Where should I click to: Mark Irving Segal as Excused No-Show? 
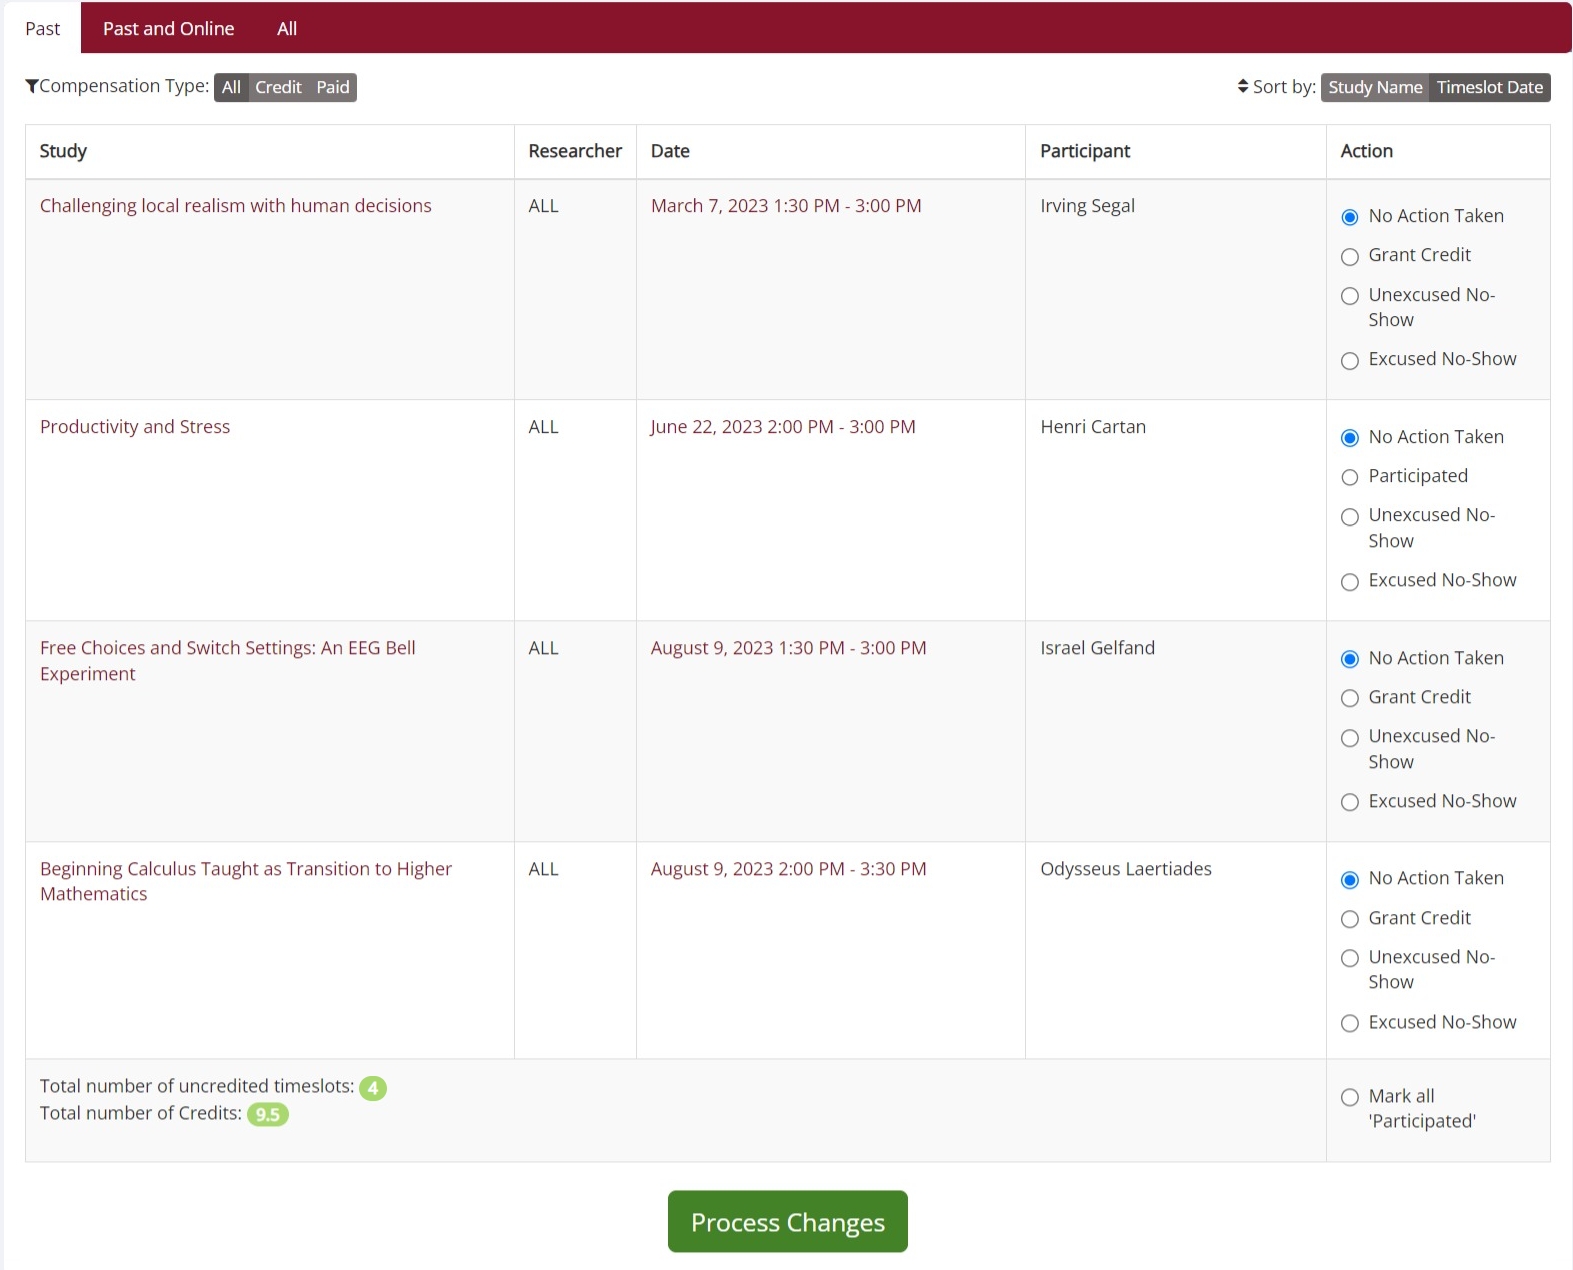coord(1350,360)
